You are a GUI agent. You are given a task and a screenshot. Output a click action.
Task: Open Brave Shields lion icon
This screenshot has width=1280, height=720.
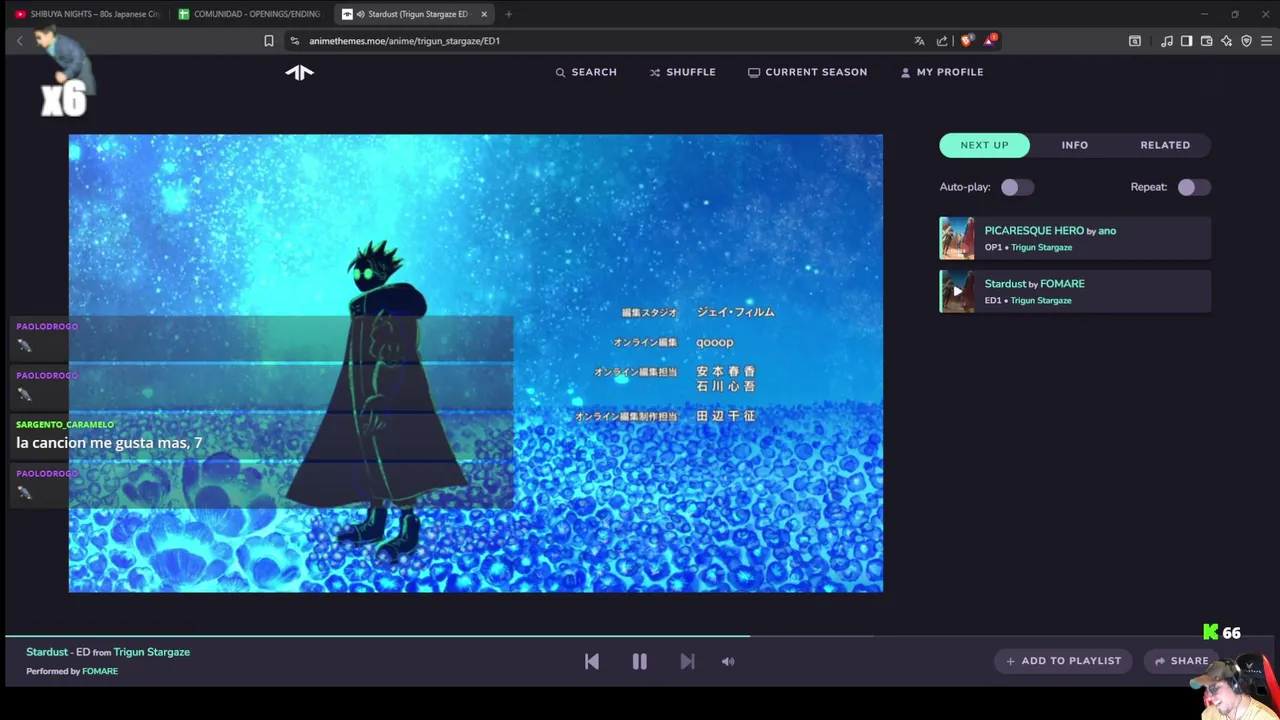(966, 41)
